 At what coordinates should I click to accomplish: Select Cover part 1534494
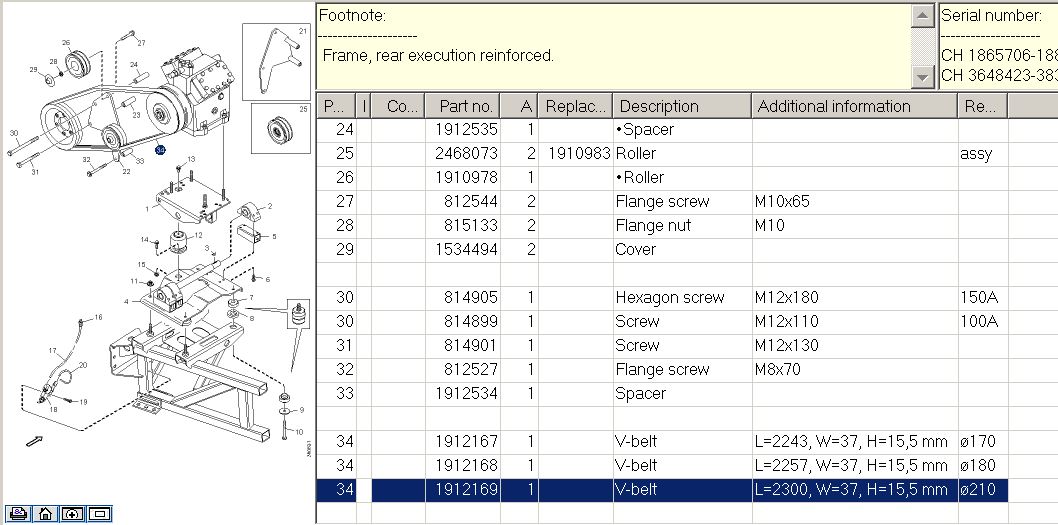(x=662, y=250)
